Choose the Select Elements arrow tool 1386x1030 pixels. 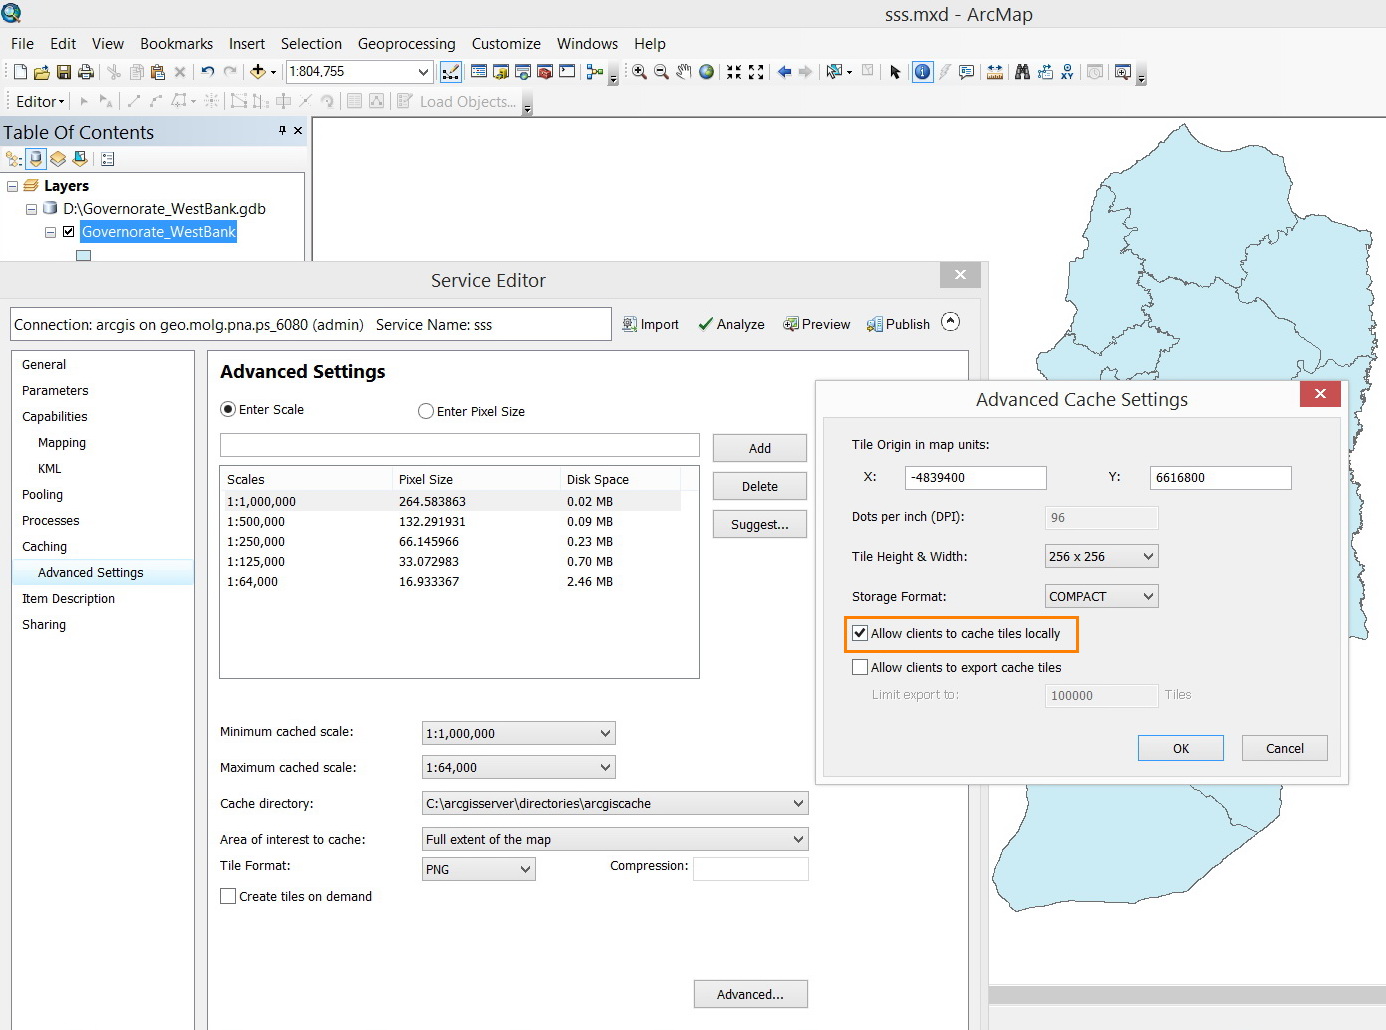coord(895,72)
